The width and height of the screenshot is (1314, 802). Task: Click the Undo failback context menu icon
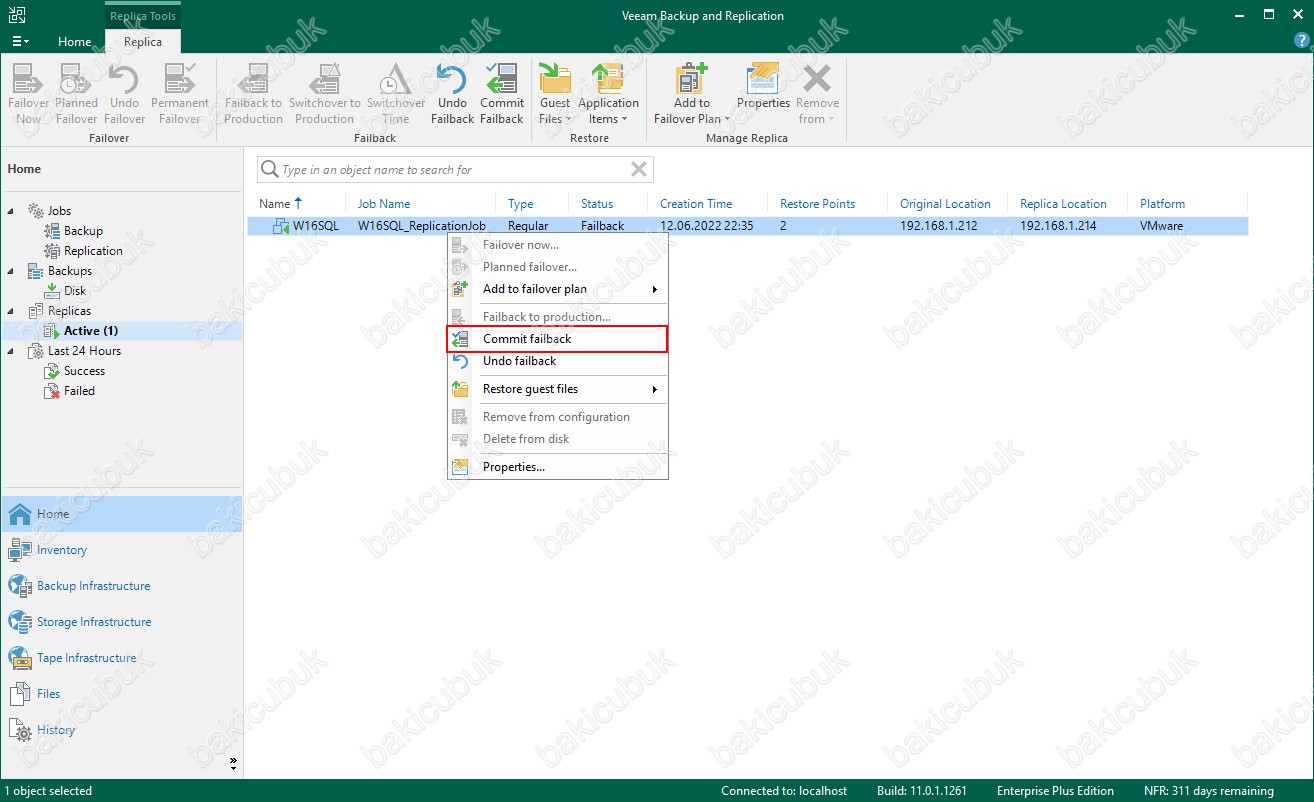coord(460,361)
